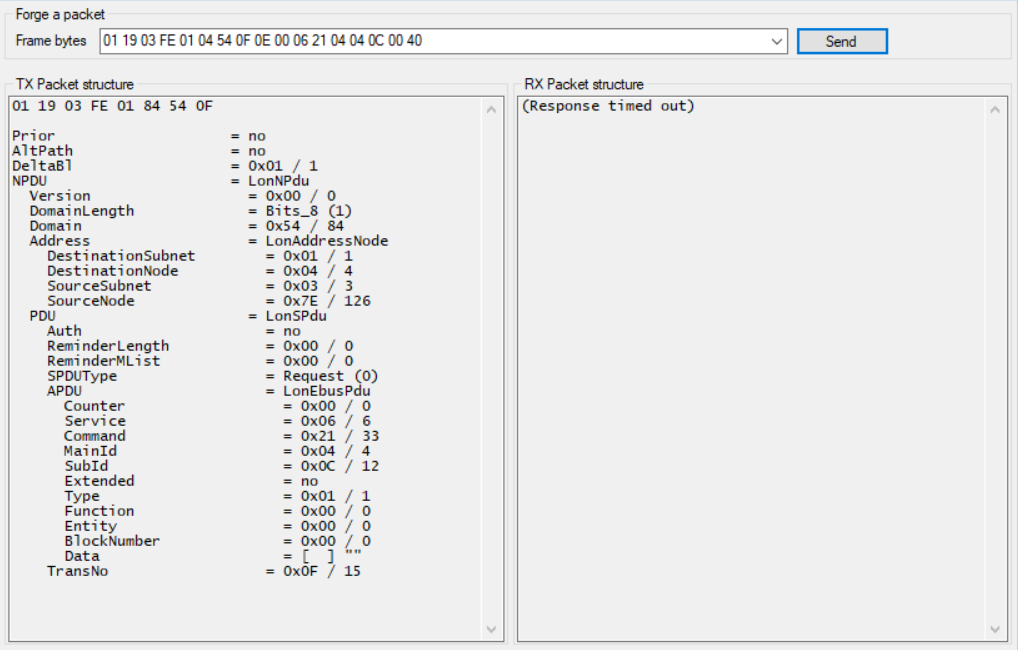Viewport: 1018px width, 650px height.
Task: Click the 'BlockNumber' row
Action: [217, 540]
